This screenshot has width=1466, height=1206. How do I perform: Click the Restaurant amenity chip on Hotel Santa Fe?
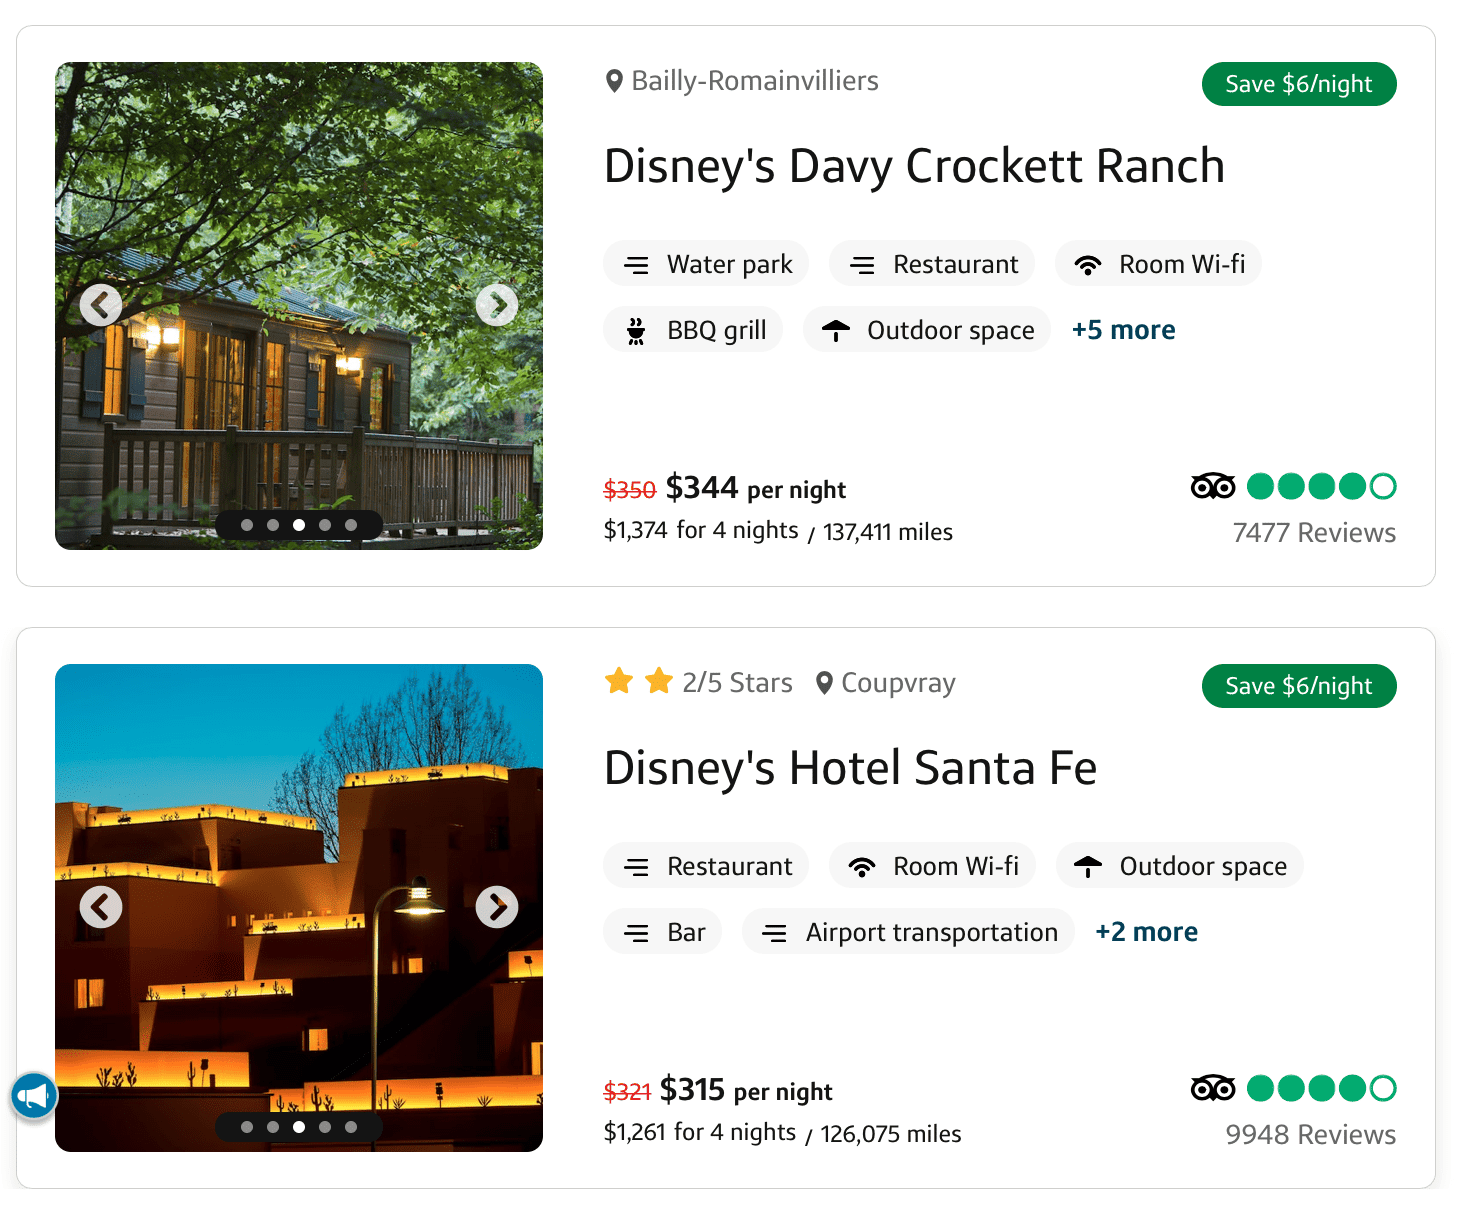706,865
